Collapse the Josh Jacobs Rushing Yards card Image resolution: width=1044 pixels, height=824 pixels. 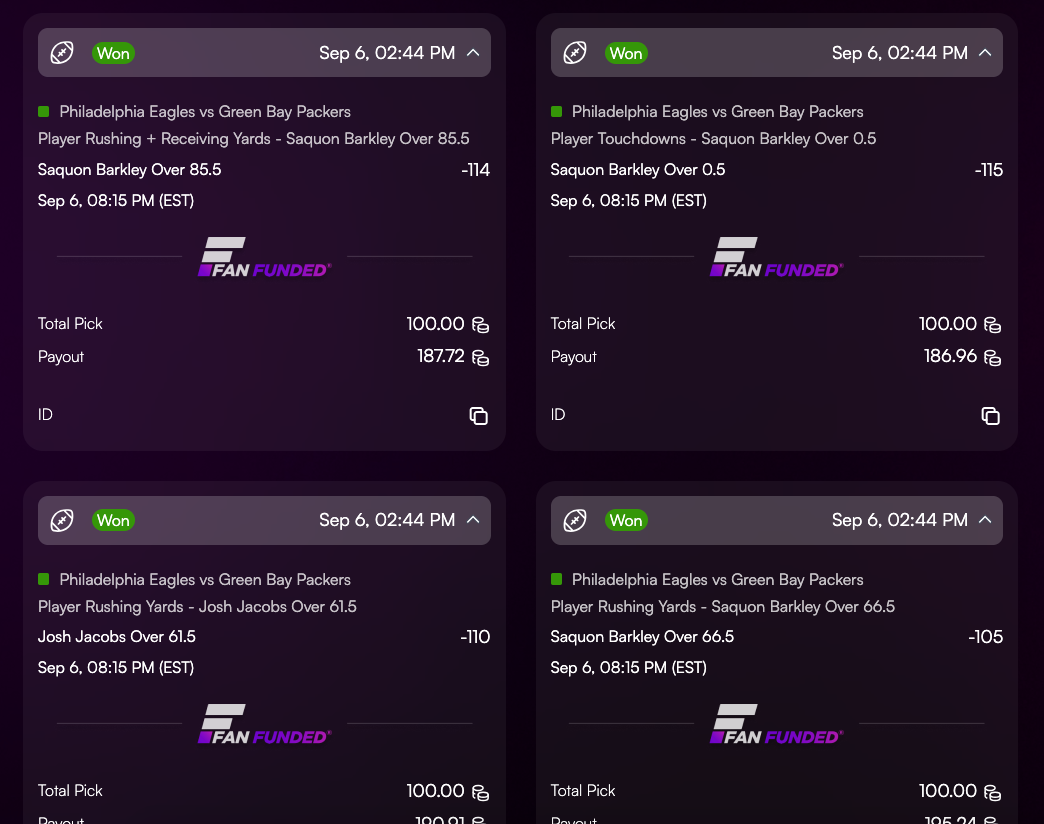(x=473, y=520)
